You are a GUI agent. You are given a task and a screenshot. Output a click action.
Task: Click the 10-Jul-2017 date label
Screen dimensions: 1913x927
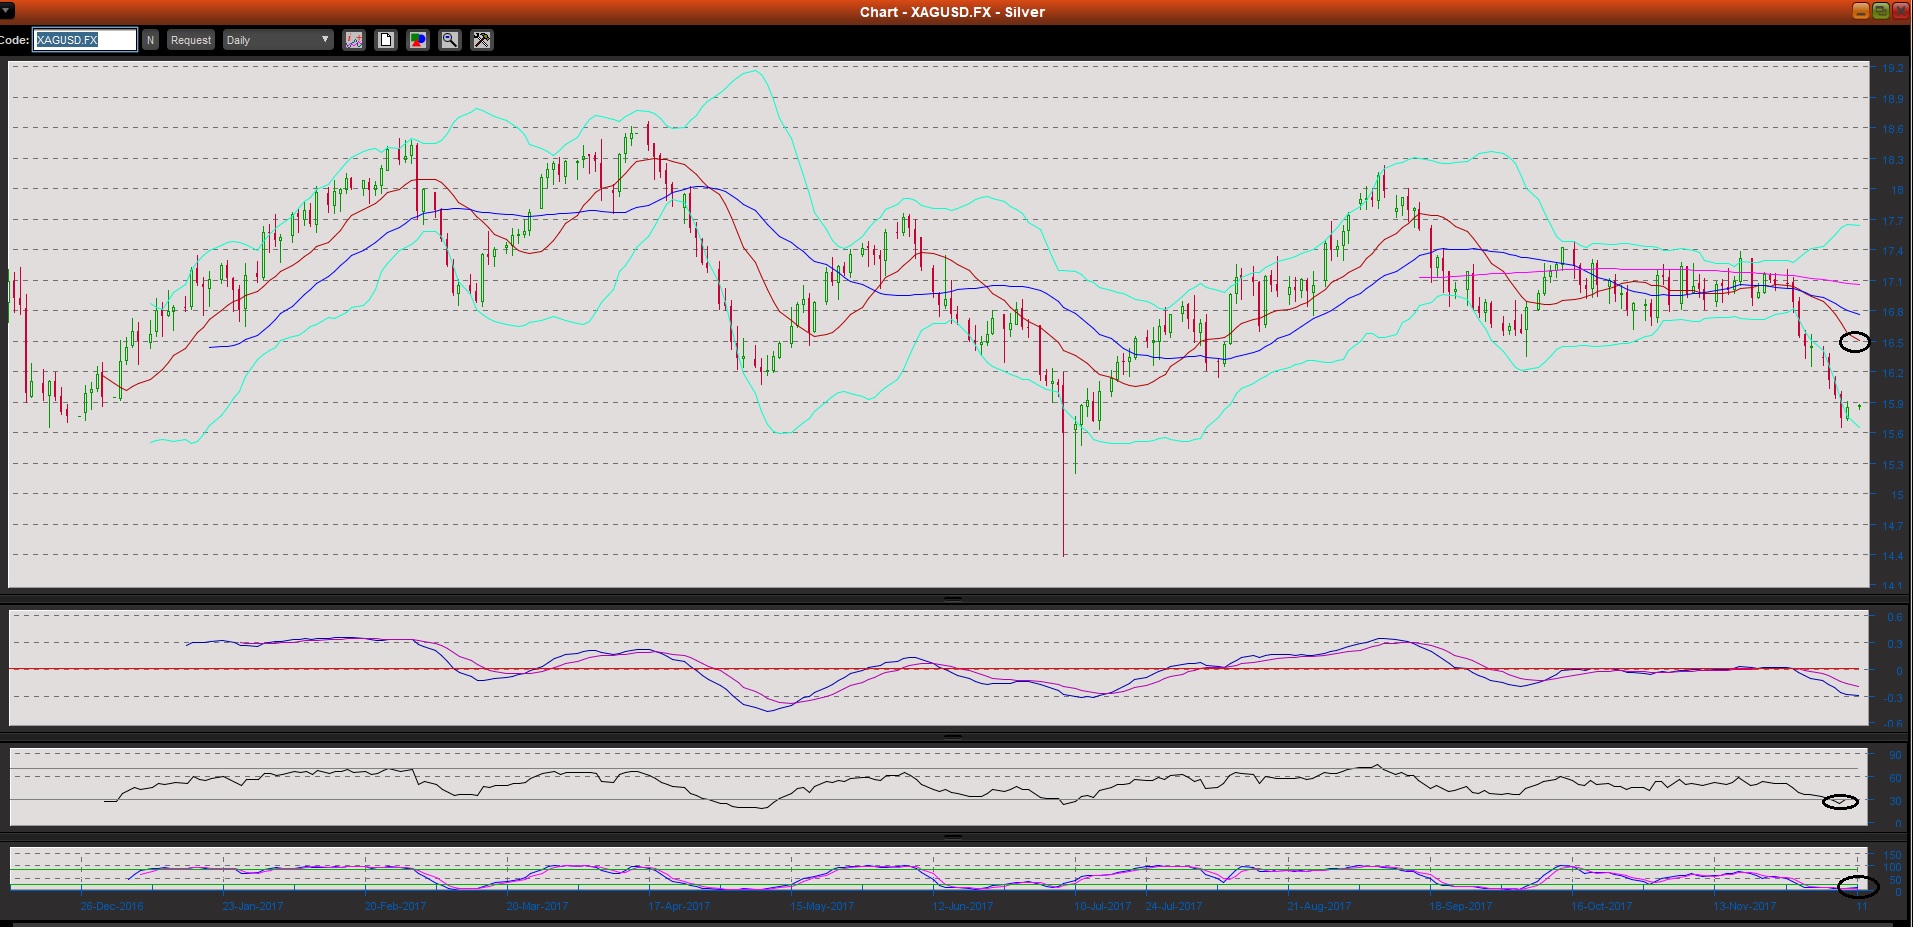pos(1103,906)
